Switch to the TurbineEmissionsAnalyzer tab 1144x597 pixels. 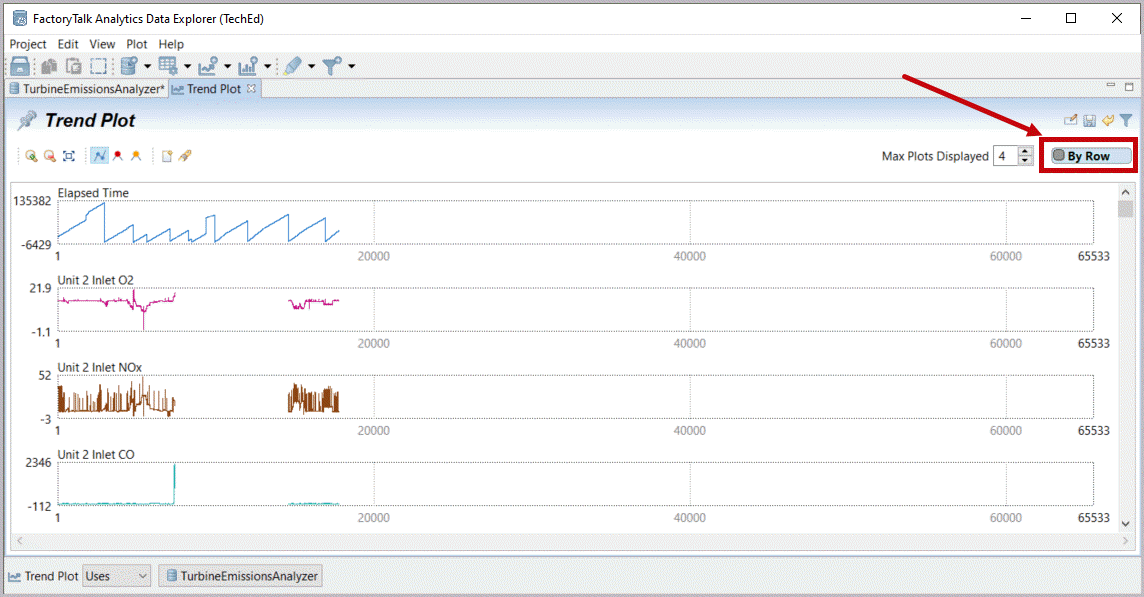(x=86, y=89)
